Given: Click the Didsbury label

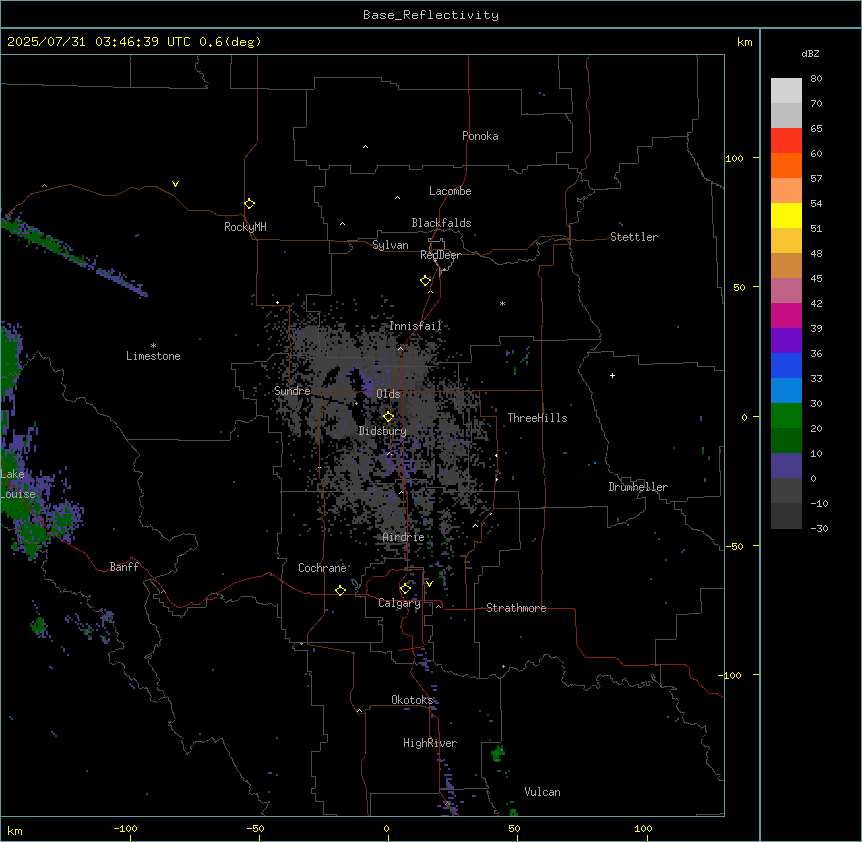Looking at the screenshot, I should coord(383,431).
